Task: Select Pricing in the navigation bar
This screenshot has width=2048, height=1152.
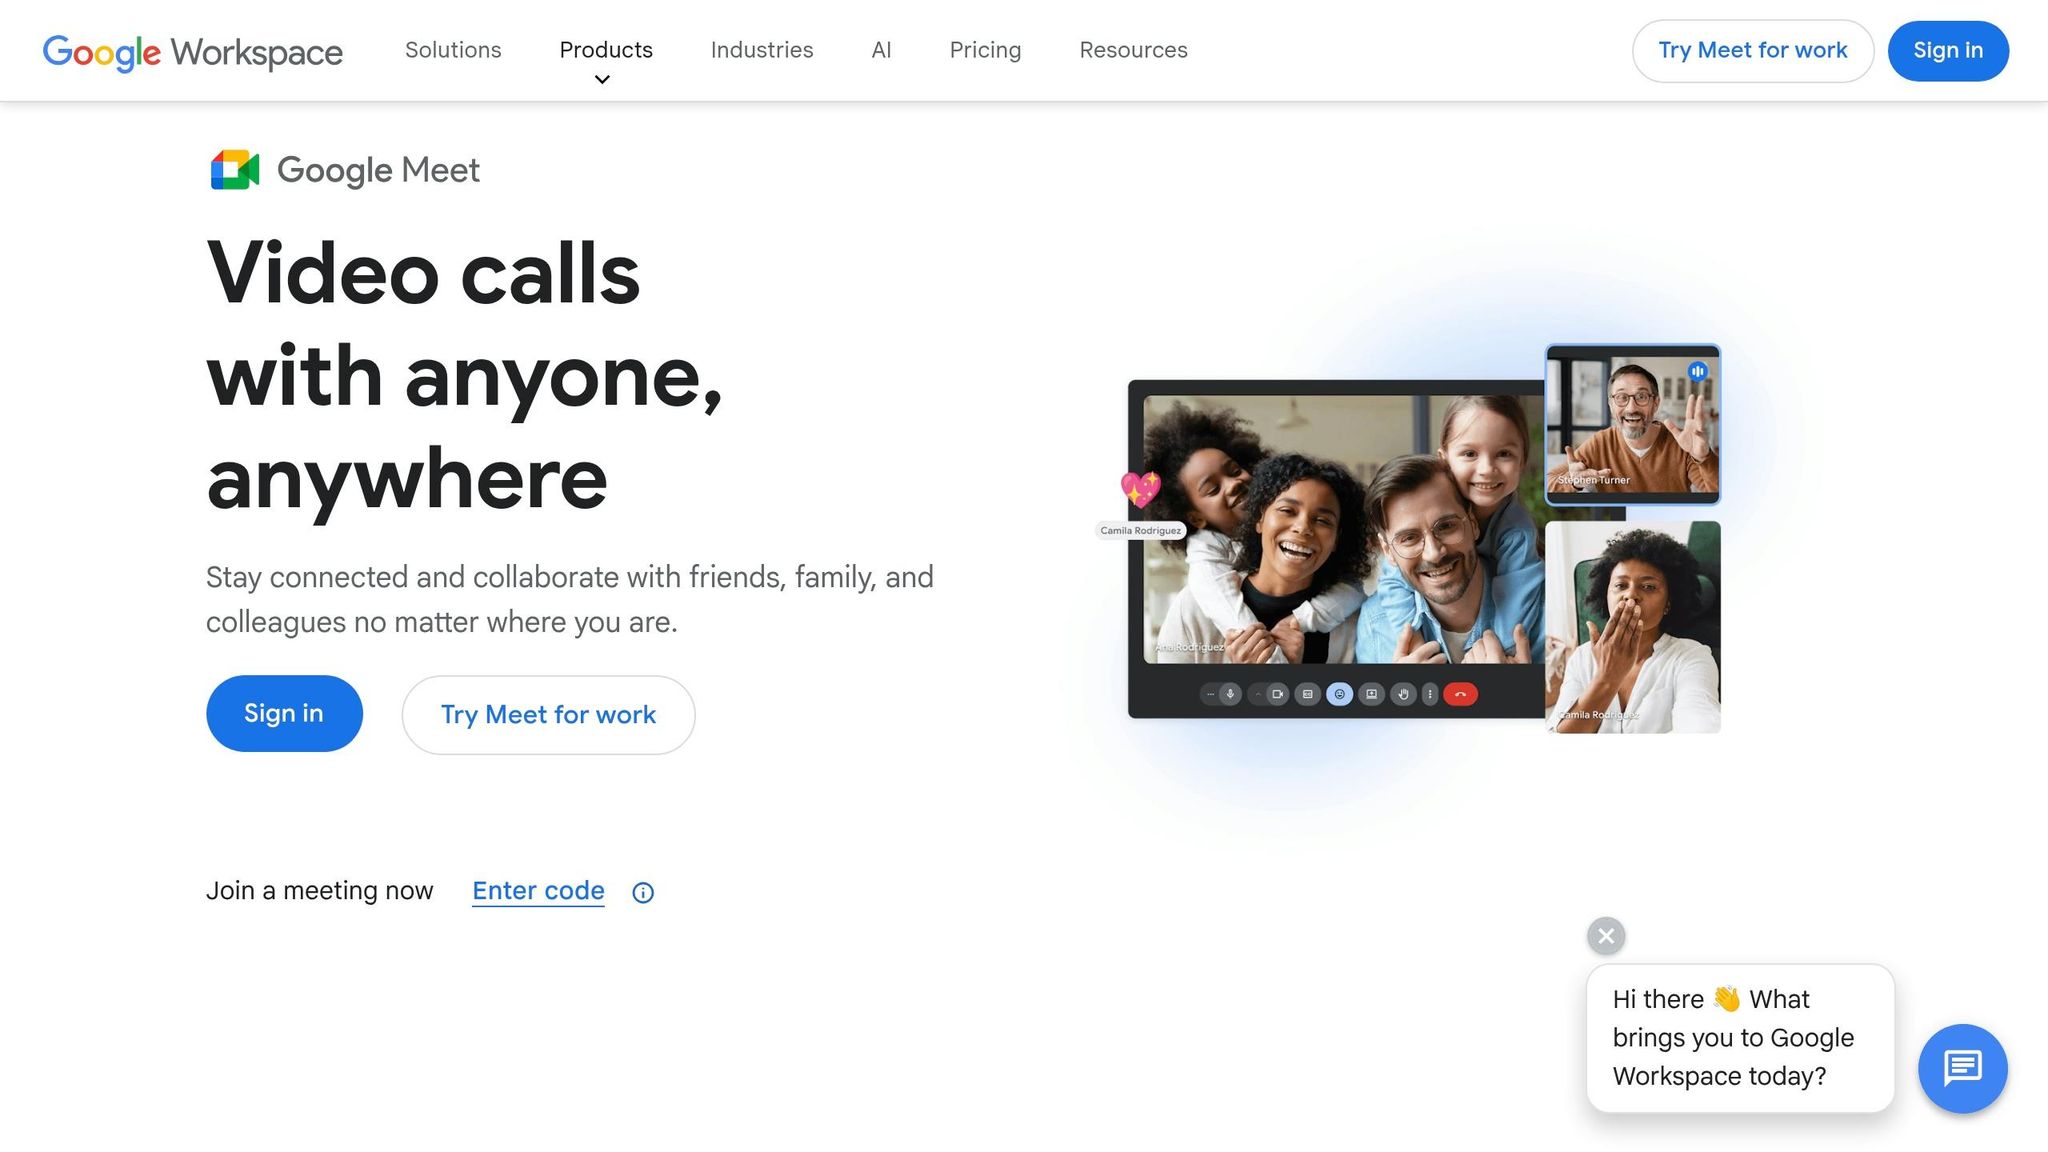Action: pyautogui.click(x=985, y=50)
